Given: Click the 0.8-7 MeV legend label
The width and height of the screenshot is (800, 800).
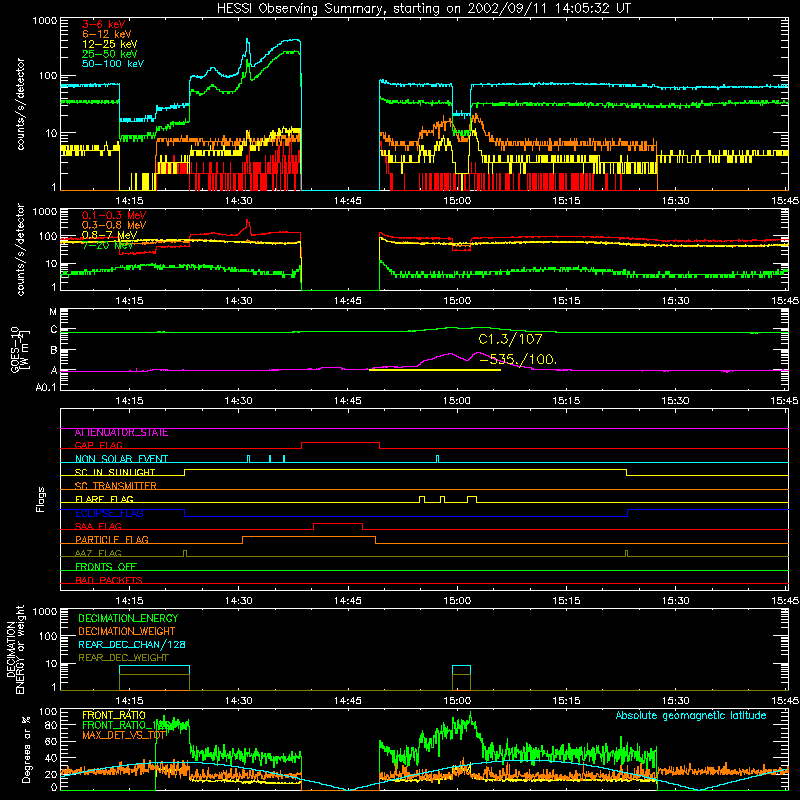Looking at the screenshot, I should (110, 235).
